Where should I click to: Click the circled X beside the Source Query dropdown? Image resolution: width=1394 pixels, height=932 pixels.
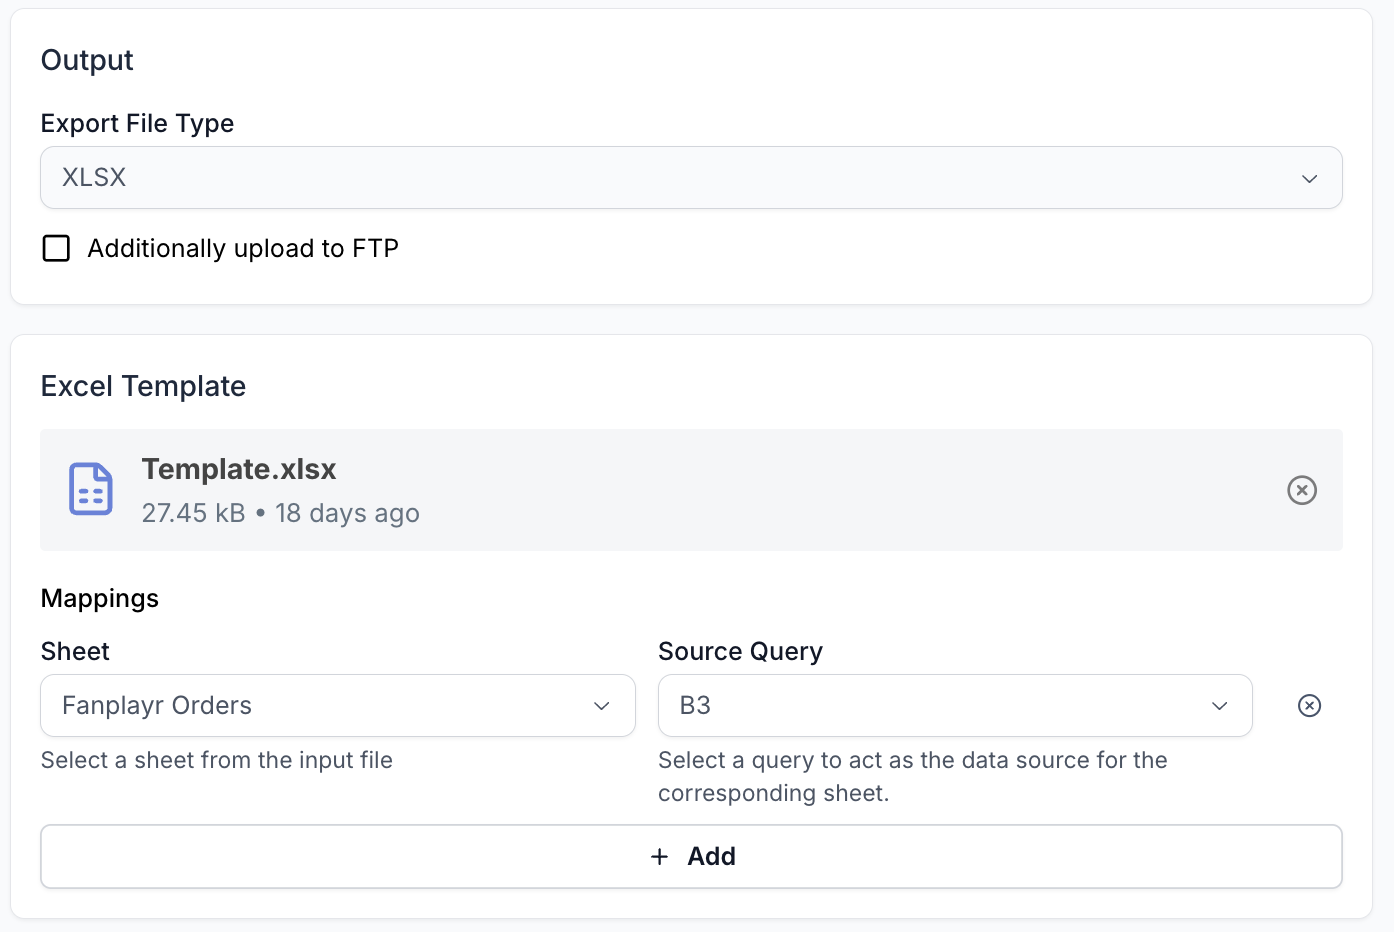tap(1309, 705)
